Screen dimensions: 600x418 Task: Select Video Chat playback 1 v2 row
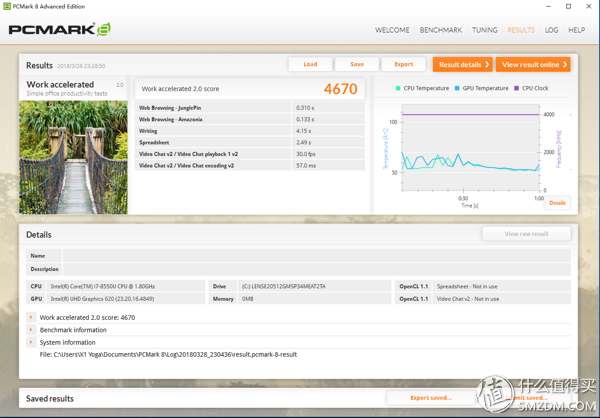(x=250, y=154)
